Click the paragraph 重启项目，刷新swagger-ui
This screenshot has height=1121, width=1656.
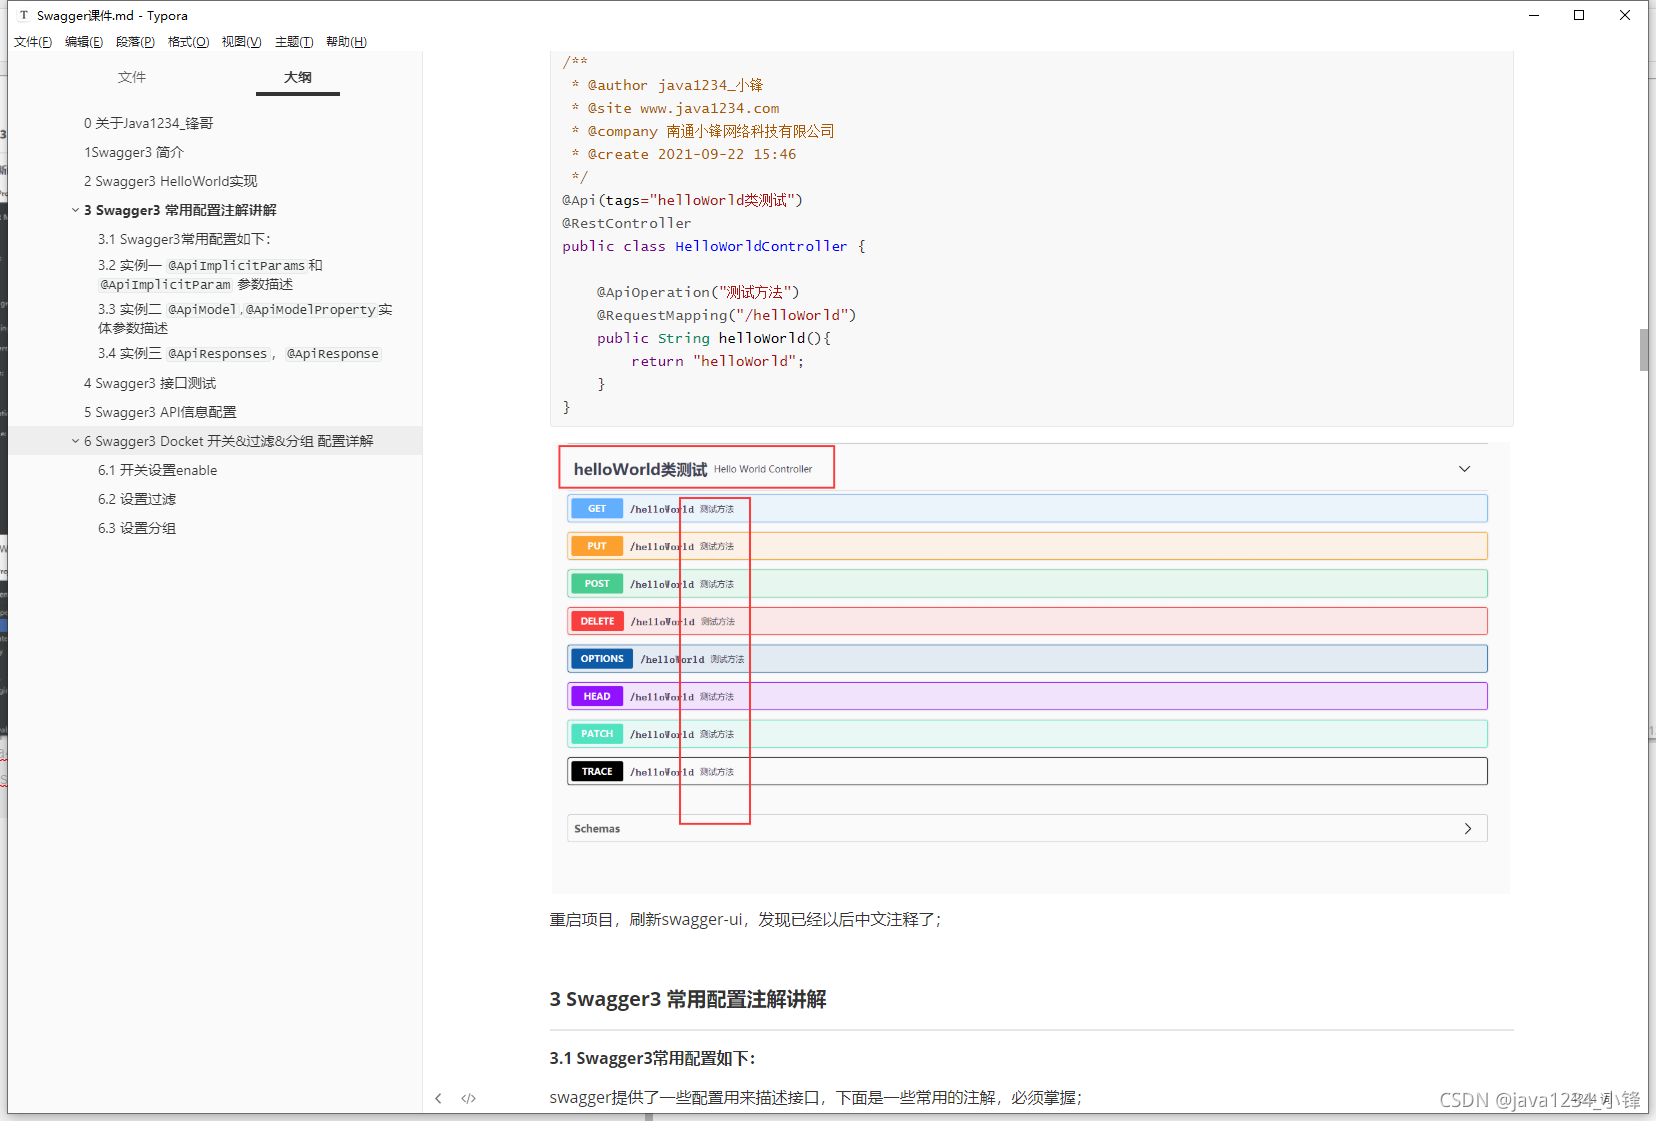[x=745, y=919]
